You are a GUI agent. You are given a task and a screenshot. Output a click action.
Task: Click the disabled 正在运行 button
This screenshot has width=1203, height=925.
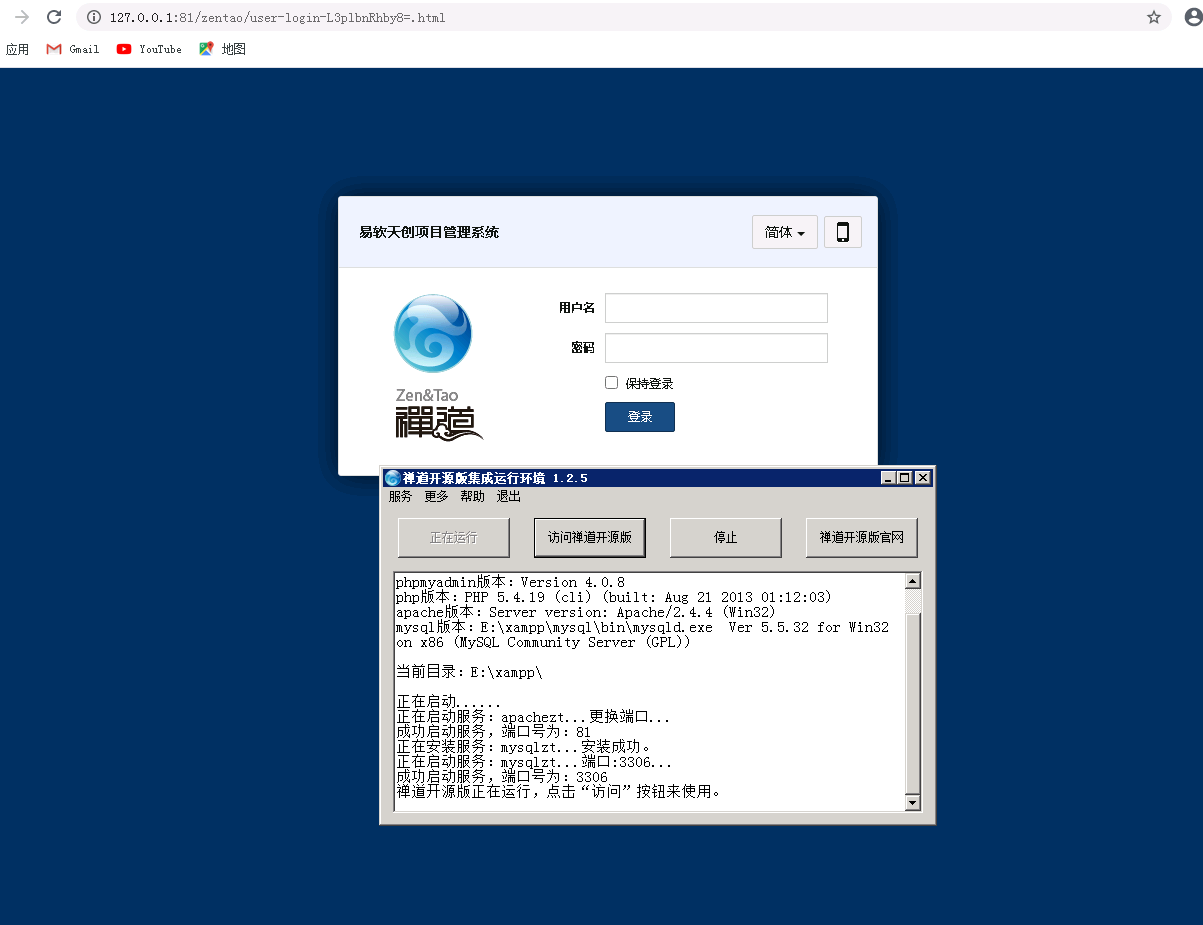[x=454, y=537]
